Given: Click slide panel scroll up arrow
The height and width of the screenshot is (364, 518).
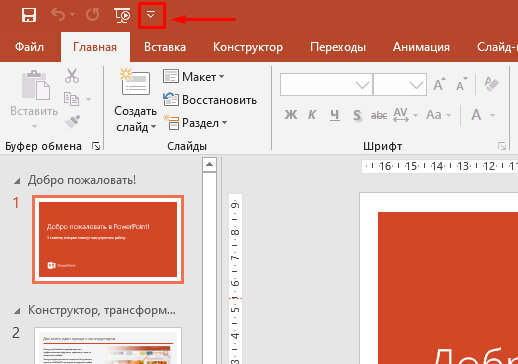Looking at the screenshot, I should point(209,164).
